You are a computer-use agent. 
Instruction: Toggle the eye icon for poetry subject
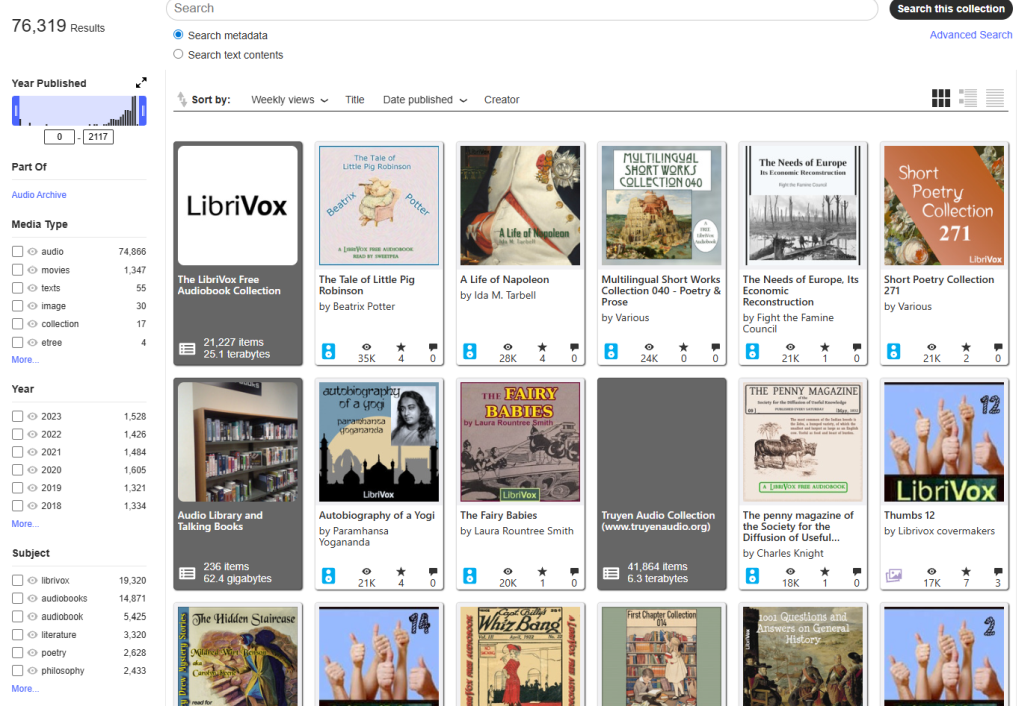click(33, 653)
